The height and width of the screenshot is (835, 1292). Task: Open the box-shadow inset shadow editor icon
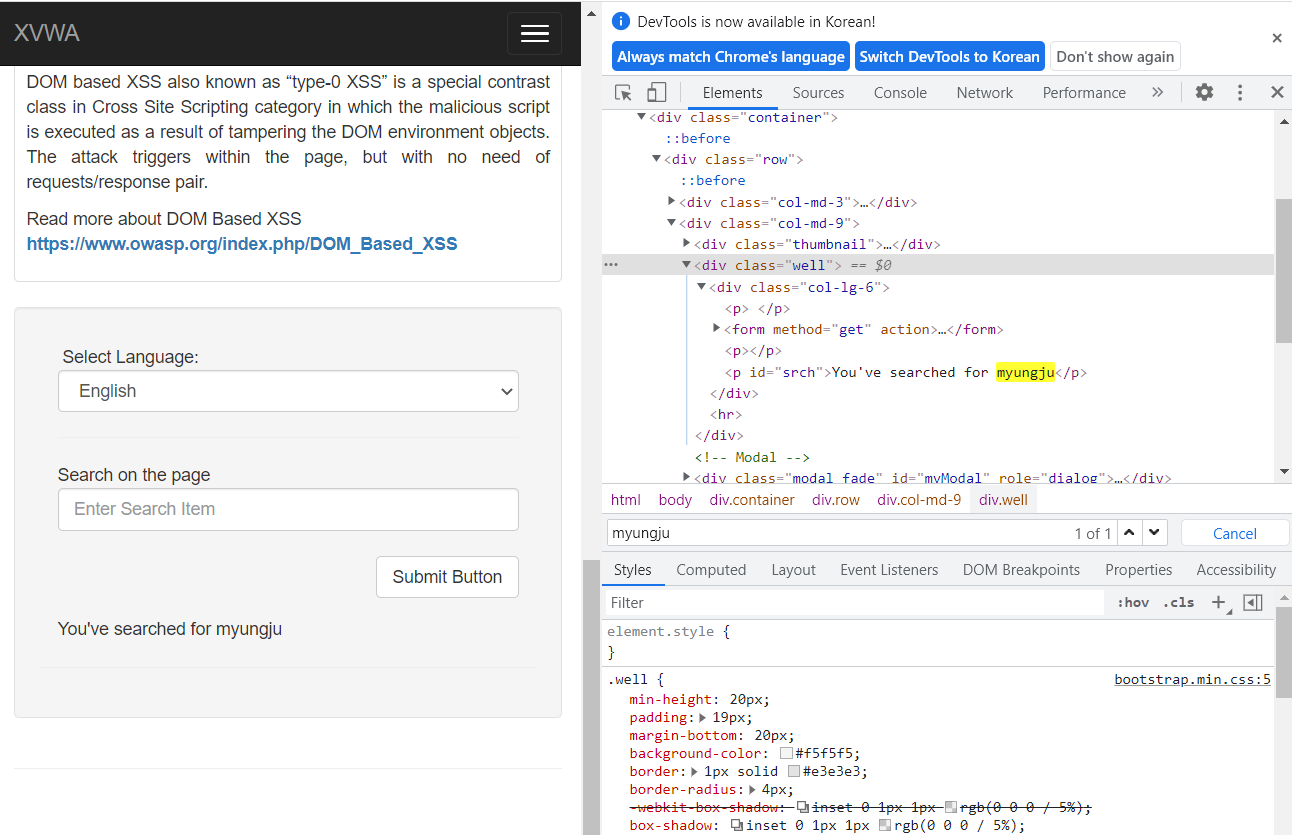tap(737, 826)
